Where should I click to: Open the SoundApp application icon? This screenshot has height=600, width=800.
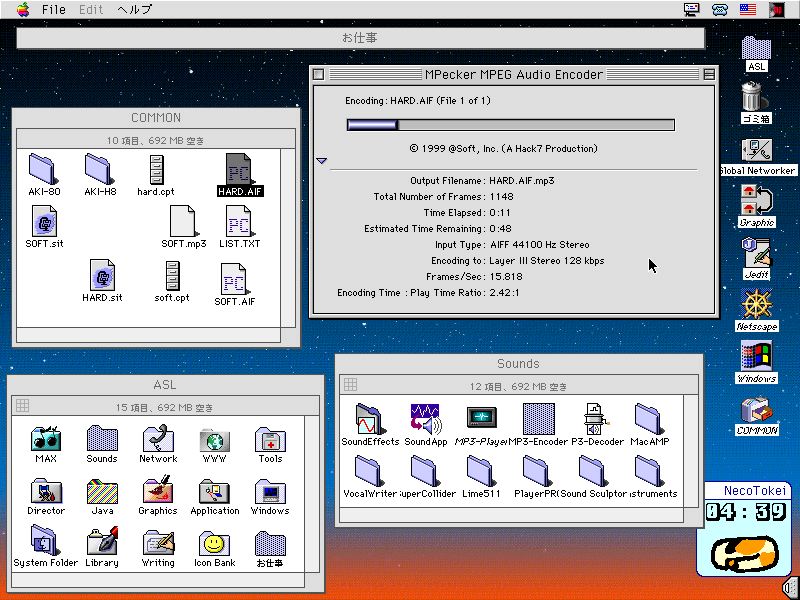427,419
